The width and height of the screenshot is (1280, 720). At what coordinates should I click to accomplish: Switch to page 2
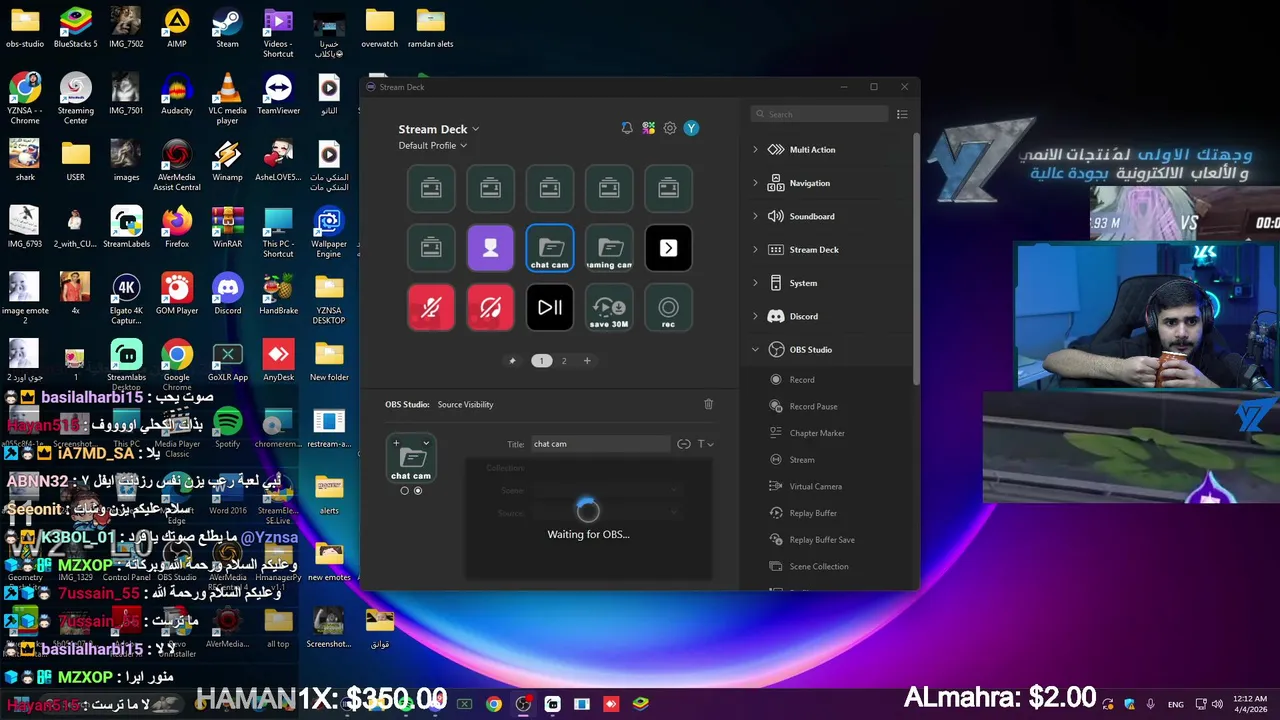pos(564,361)
